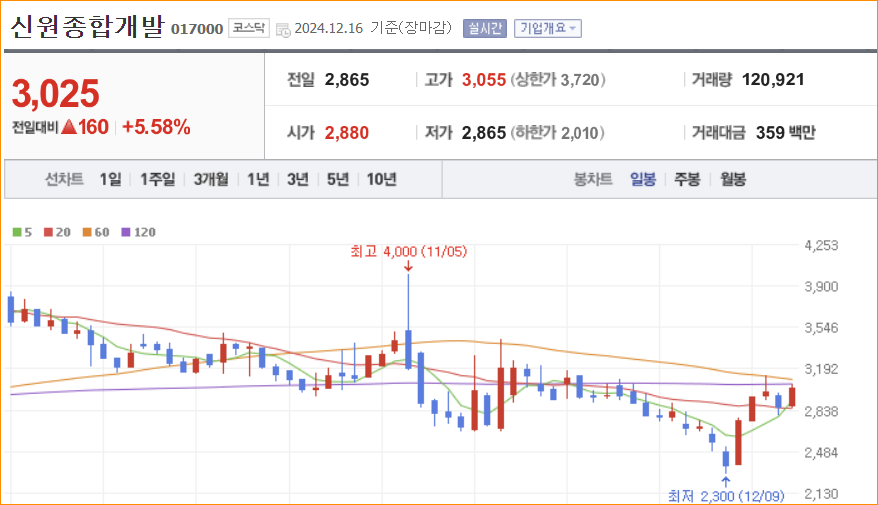878x505 pixels.
Task: Click the 최저 2,300 (12/09) low marker
Action: click(726, 495)
